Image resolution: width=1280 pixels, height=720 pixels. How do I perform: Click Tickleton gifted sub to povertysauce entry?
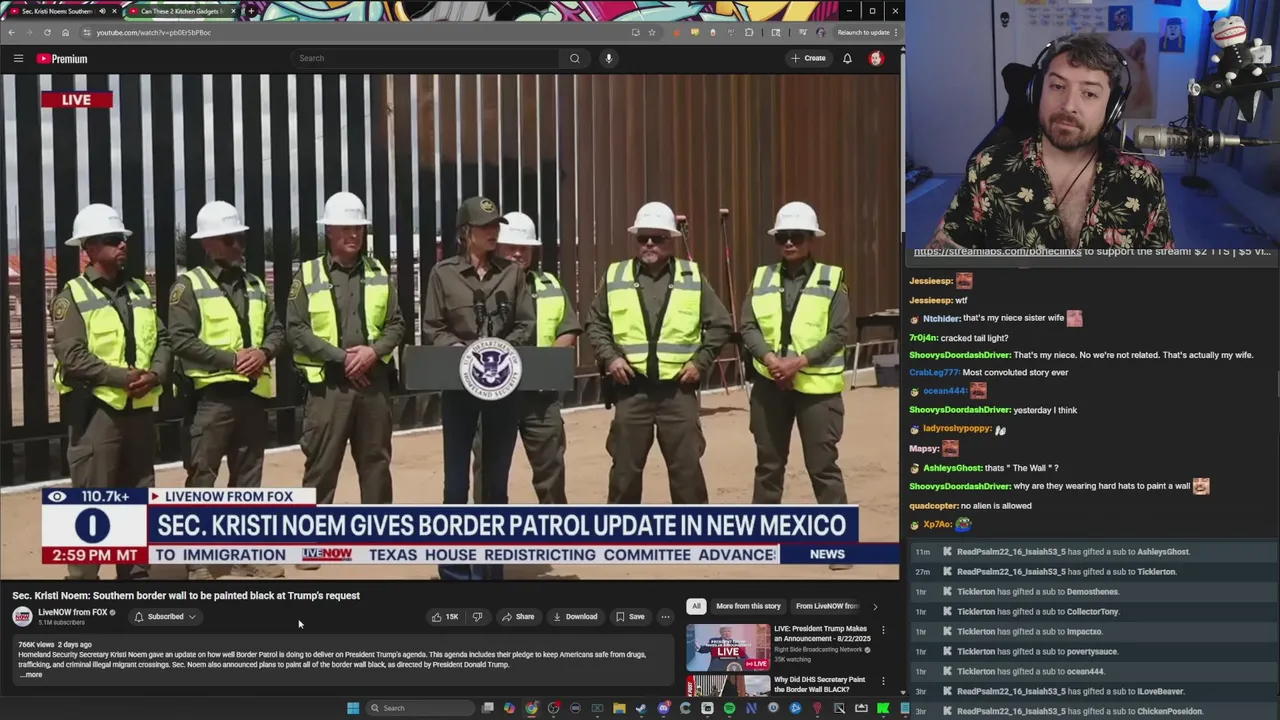coord(1092,651)
